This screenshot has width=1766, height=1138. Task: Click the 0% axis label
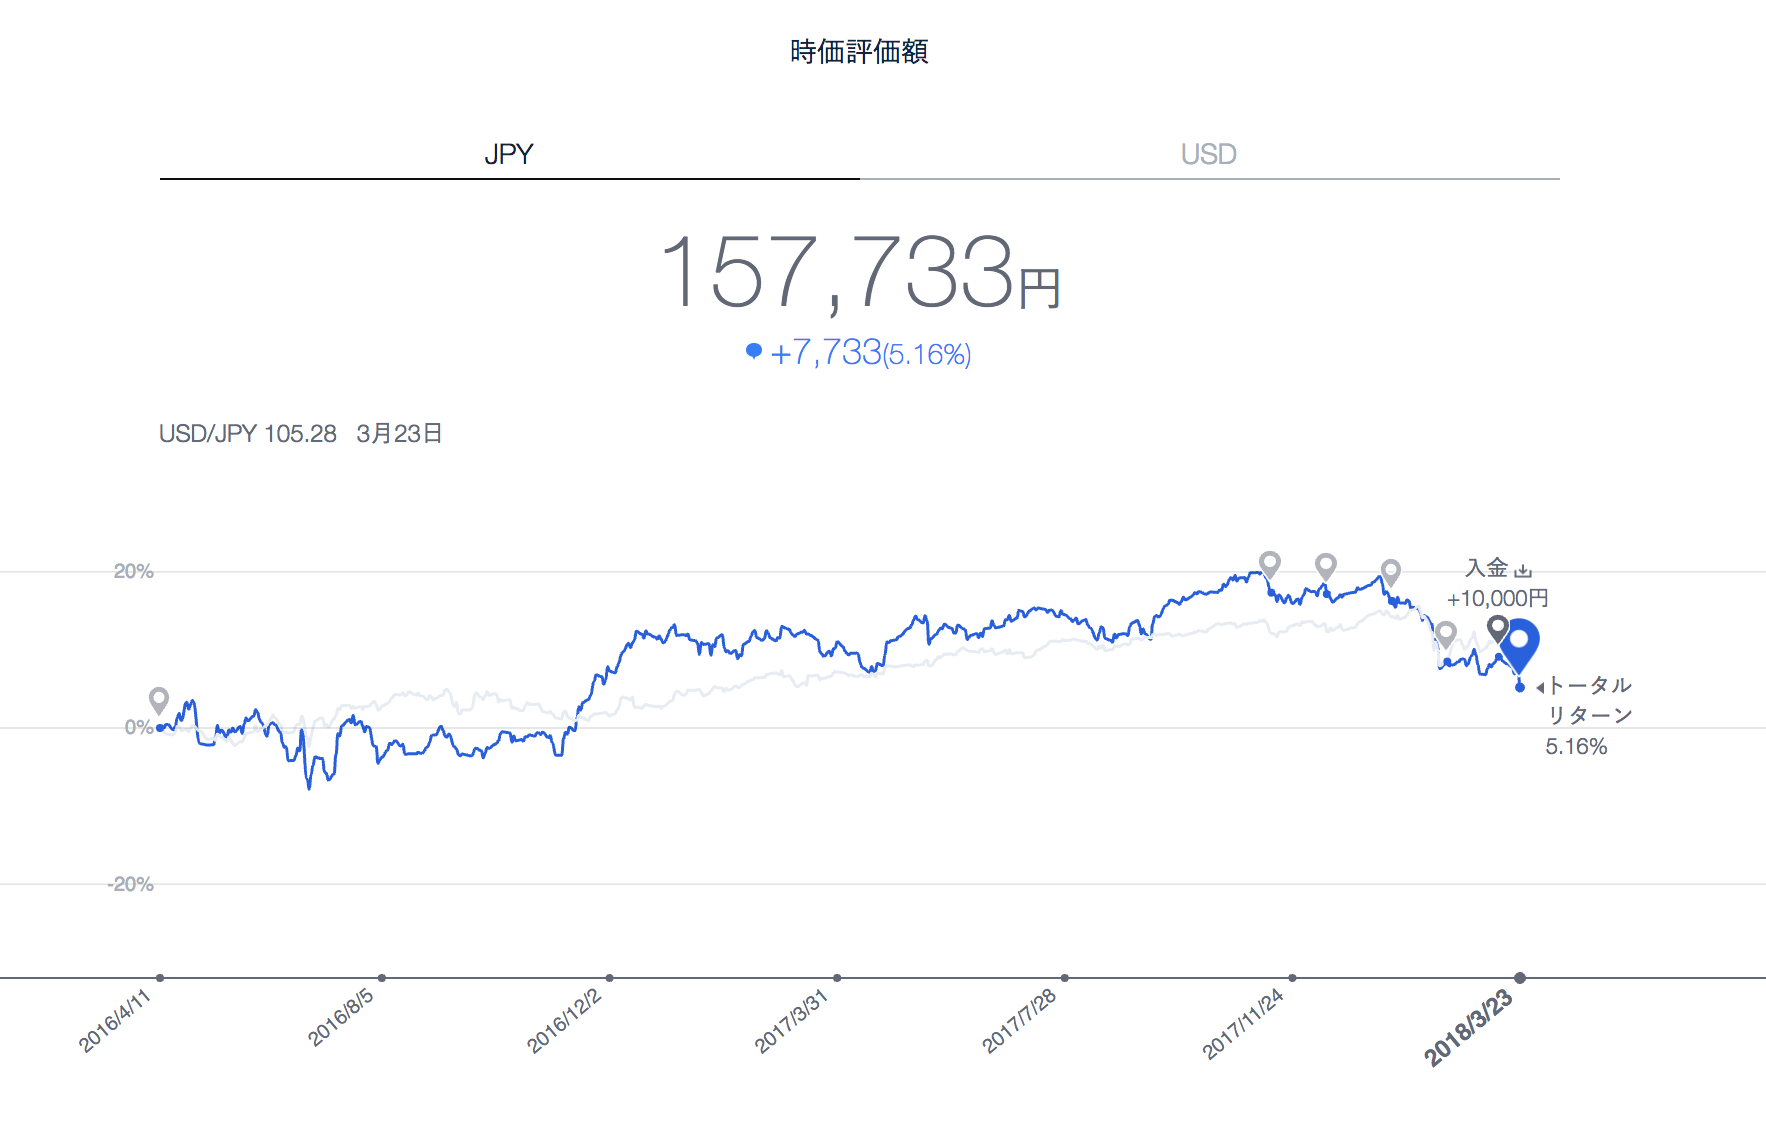[x=139, y=727]
